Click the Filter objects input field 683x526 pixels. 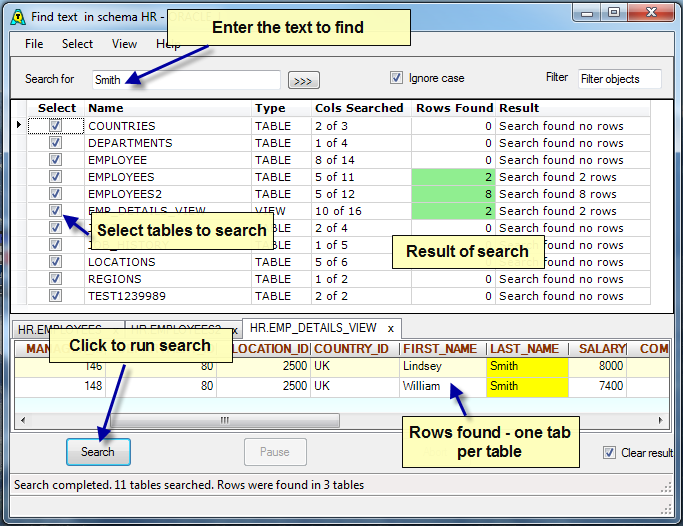619,79
